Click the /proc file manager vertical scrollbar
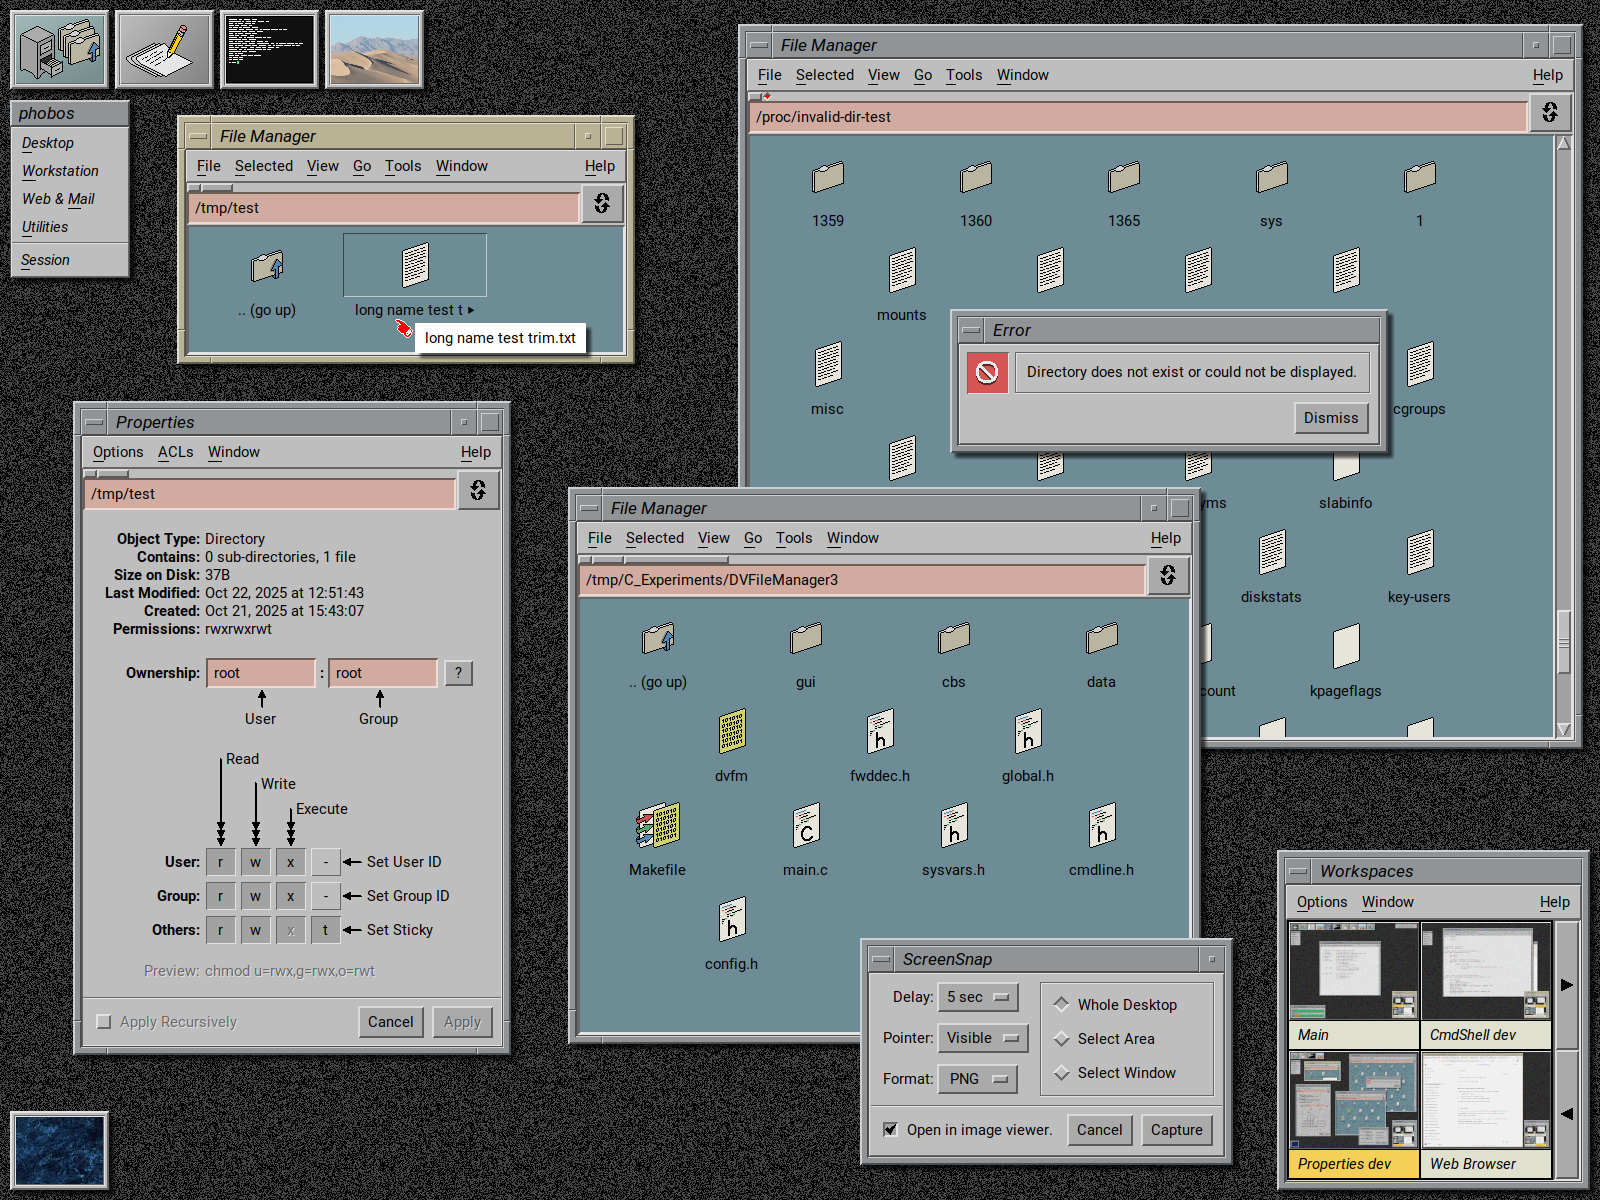This screenshot has height=1200, width=1600. (1563, 436)
